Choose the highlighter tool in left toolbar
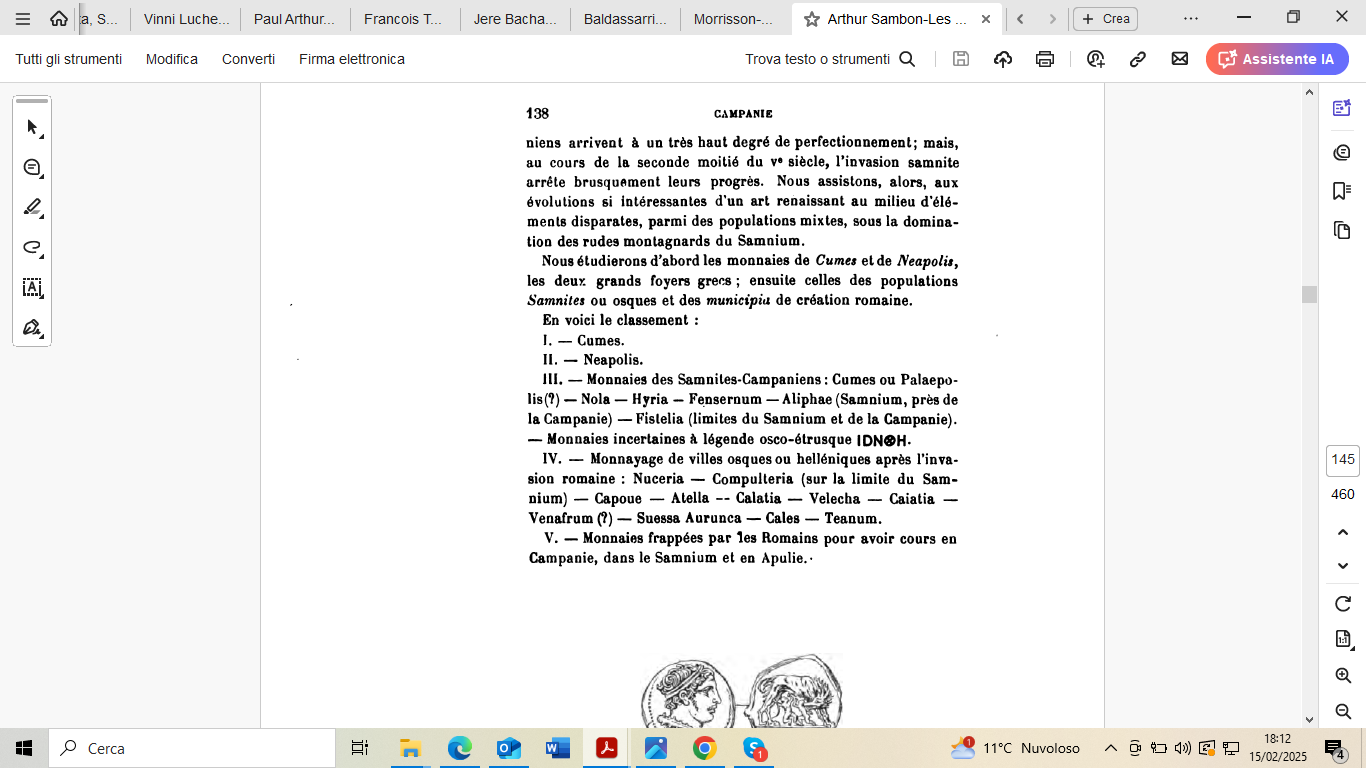 tap(32, 207)
